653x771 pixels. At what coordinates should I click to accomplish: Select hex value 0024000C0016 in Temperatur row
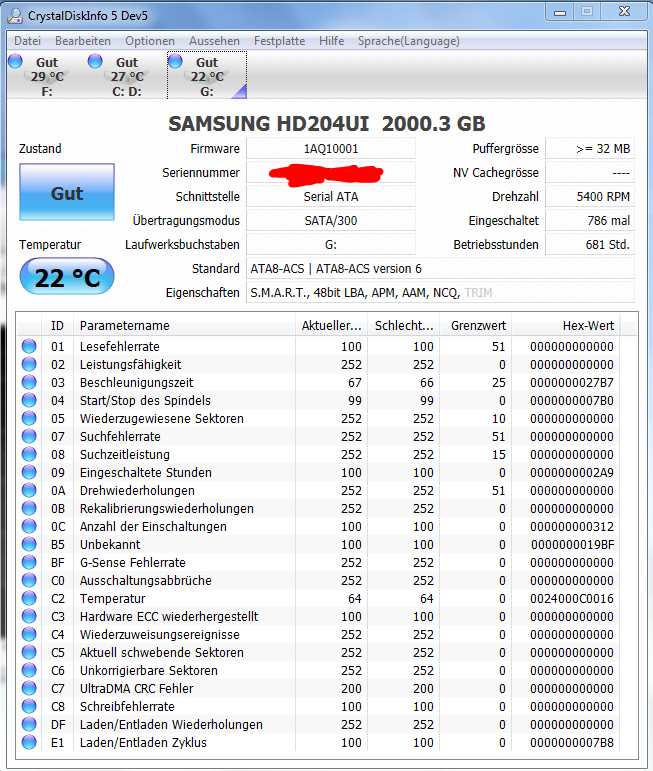572,598
